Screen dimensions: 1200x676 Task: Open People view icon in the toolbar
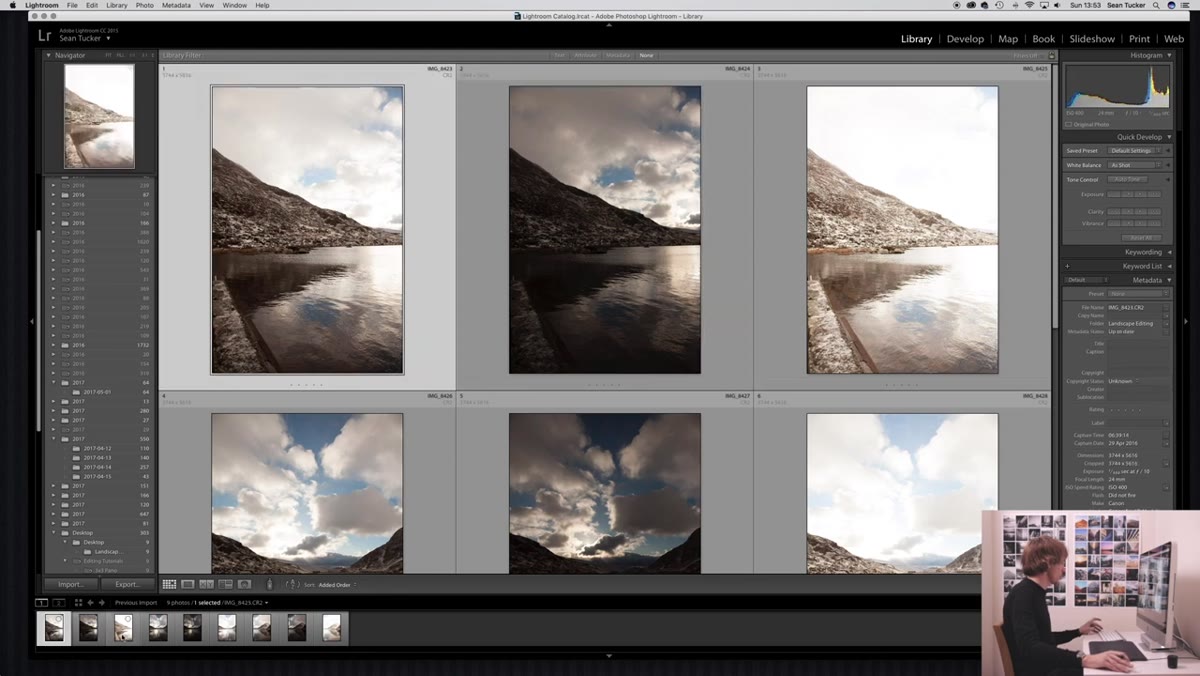coord(244,584)
